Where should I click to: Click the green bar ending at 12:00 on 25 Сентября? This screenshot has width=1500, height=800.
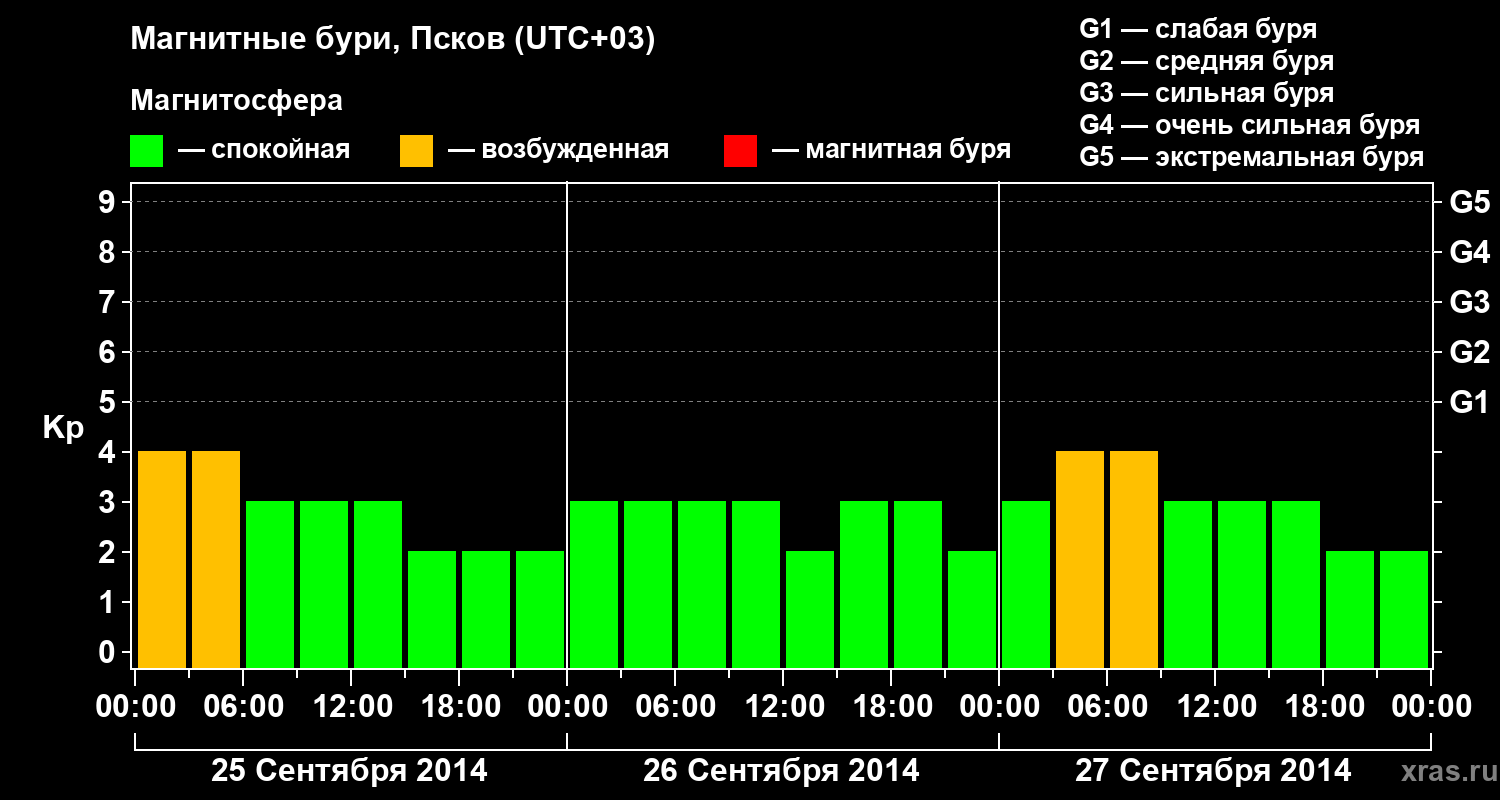click(x=324, y=584)
